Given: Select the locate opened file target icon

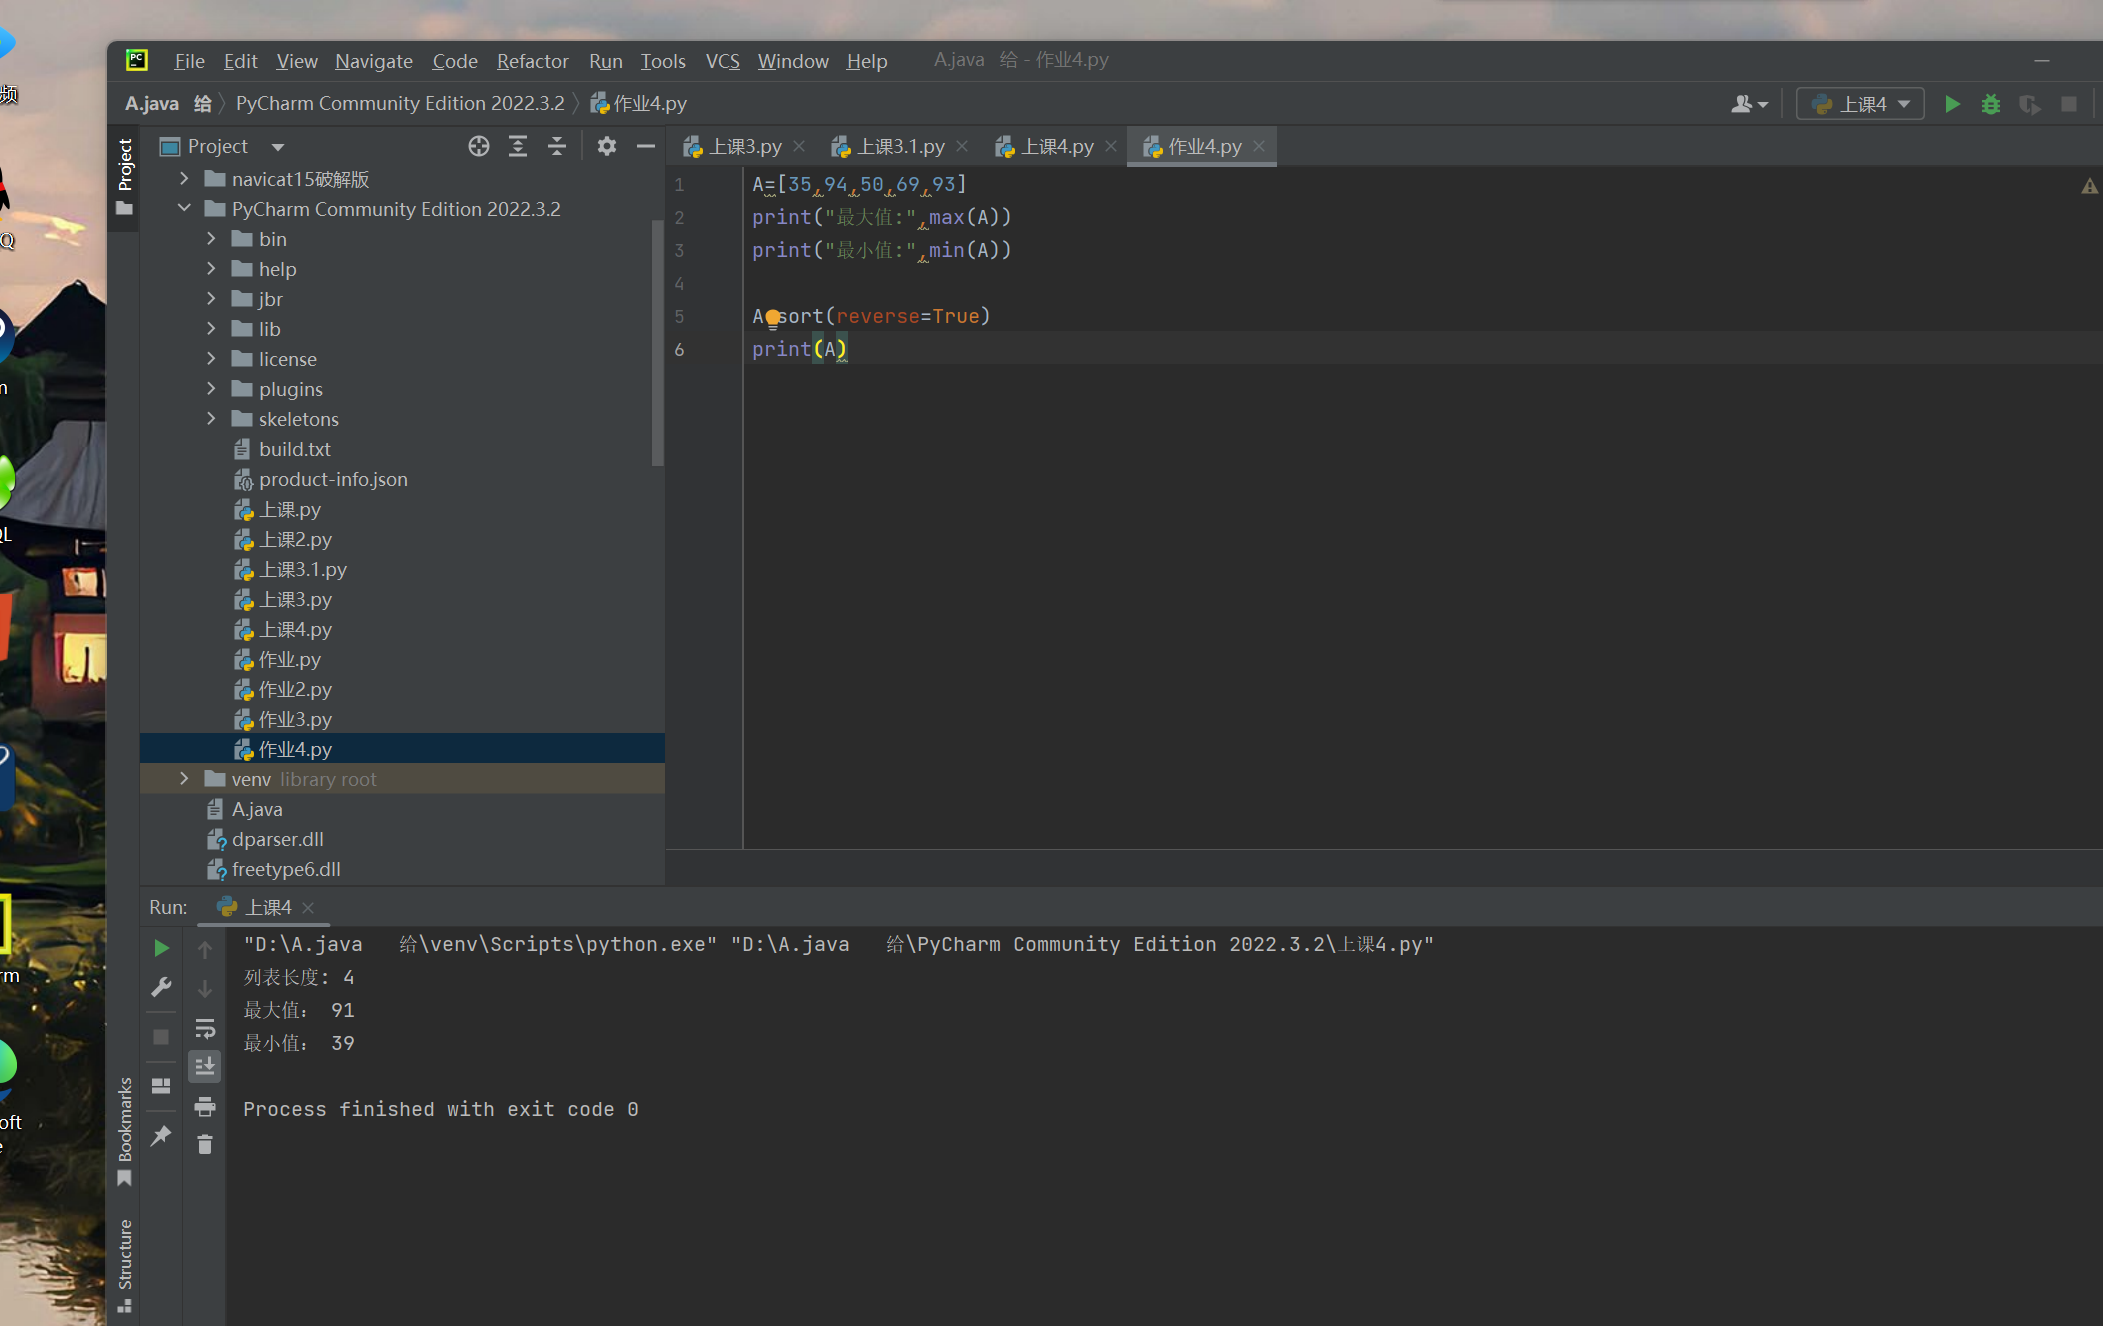Looking at the screenshot, I should coord(479,146).
